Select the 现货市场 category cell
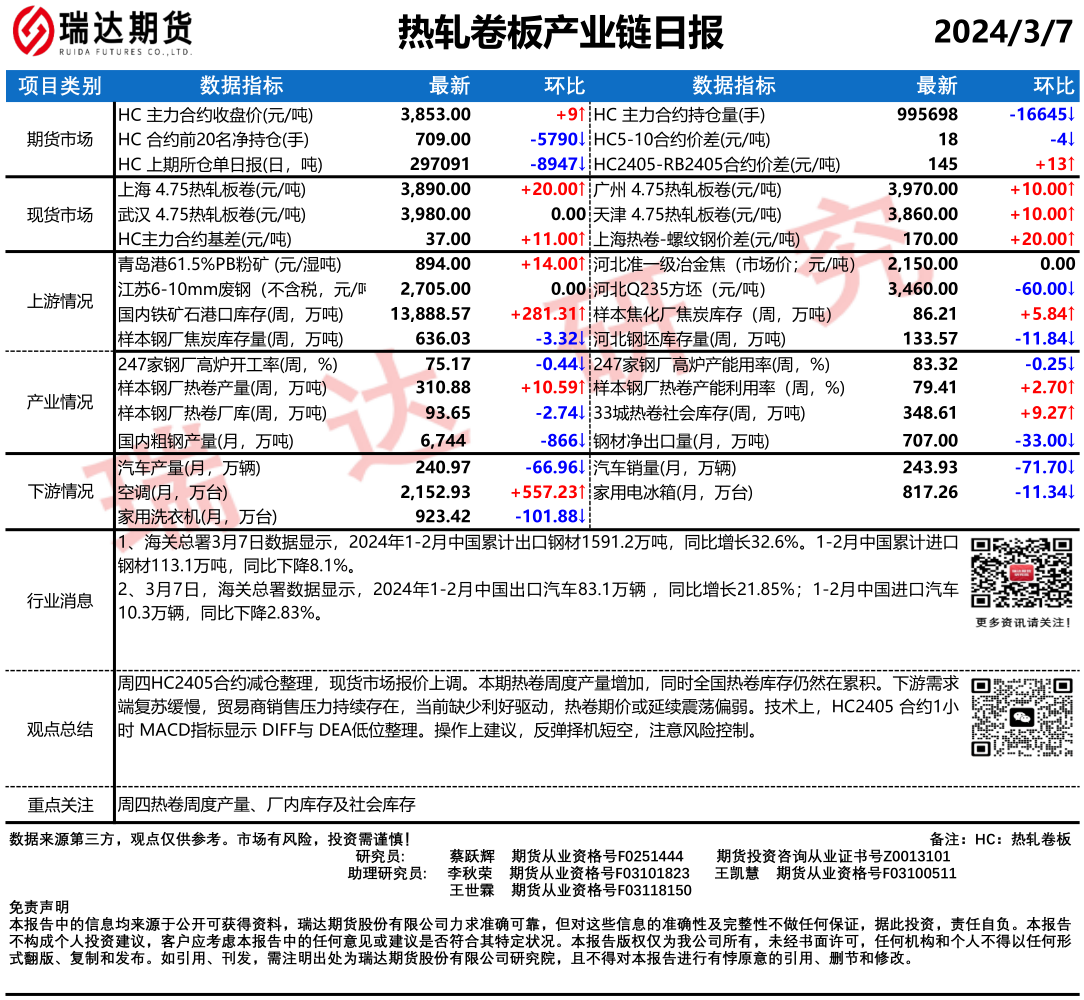The height and width of the screenshot is (1000, 1084). [60, 214]
